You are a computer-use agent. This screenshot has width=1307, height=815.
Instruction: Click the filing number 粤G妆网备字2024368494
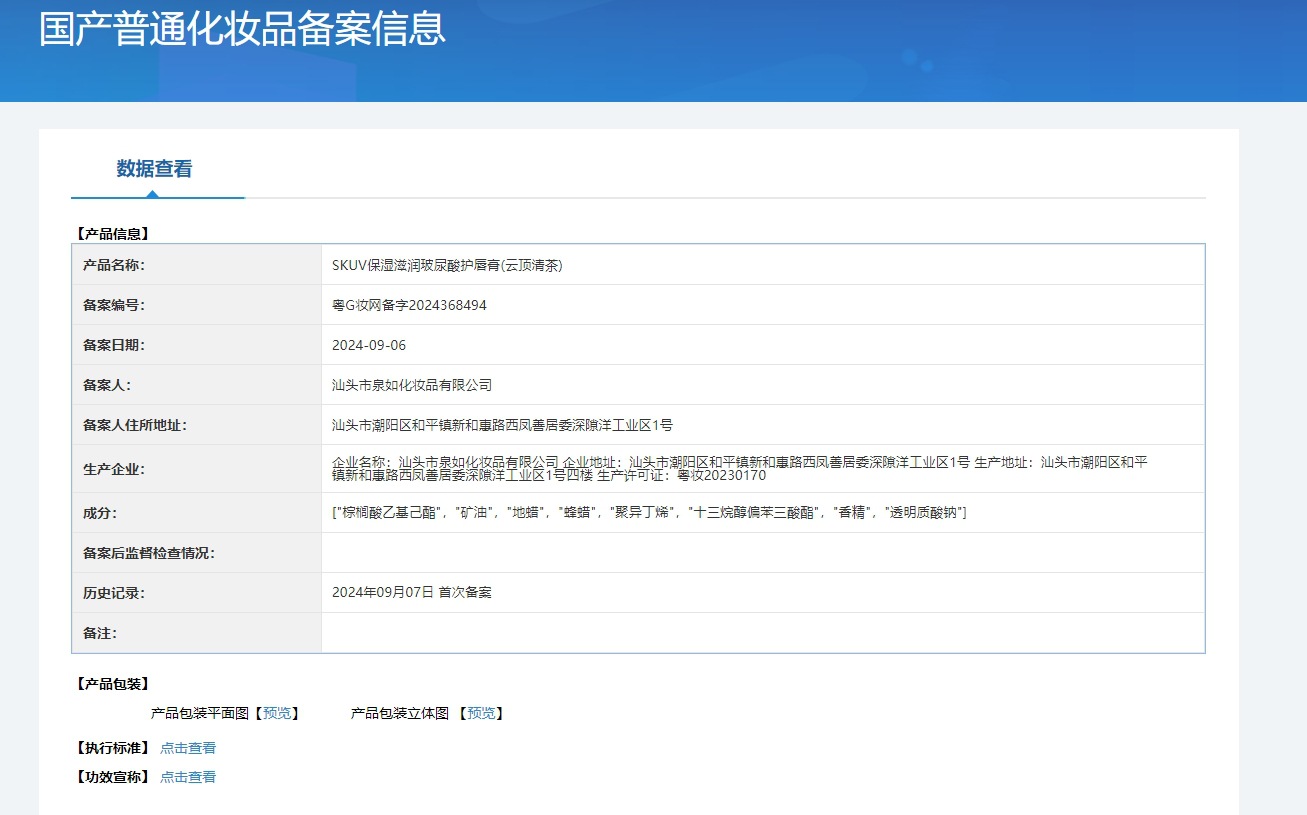point(409,304)
